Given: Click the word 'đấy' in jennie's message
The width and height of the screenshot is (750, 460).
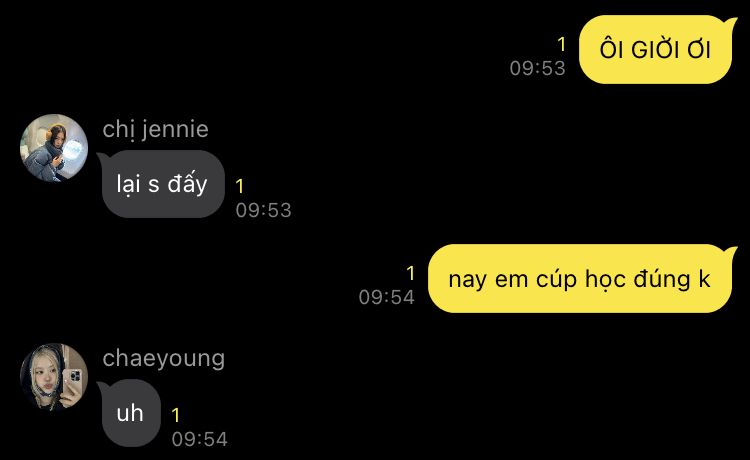Looking at the screenshot, I should pyautogui.click(x=188, y=184).
